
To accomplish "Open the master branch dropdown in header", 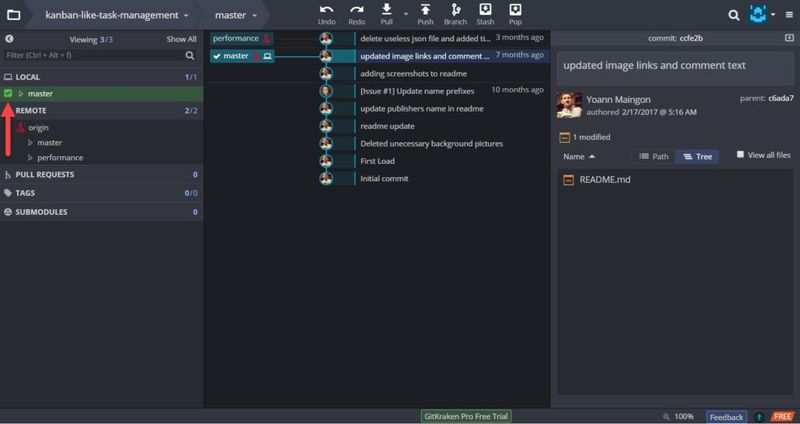I will [236, 15].
